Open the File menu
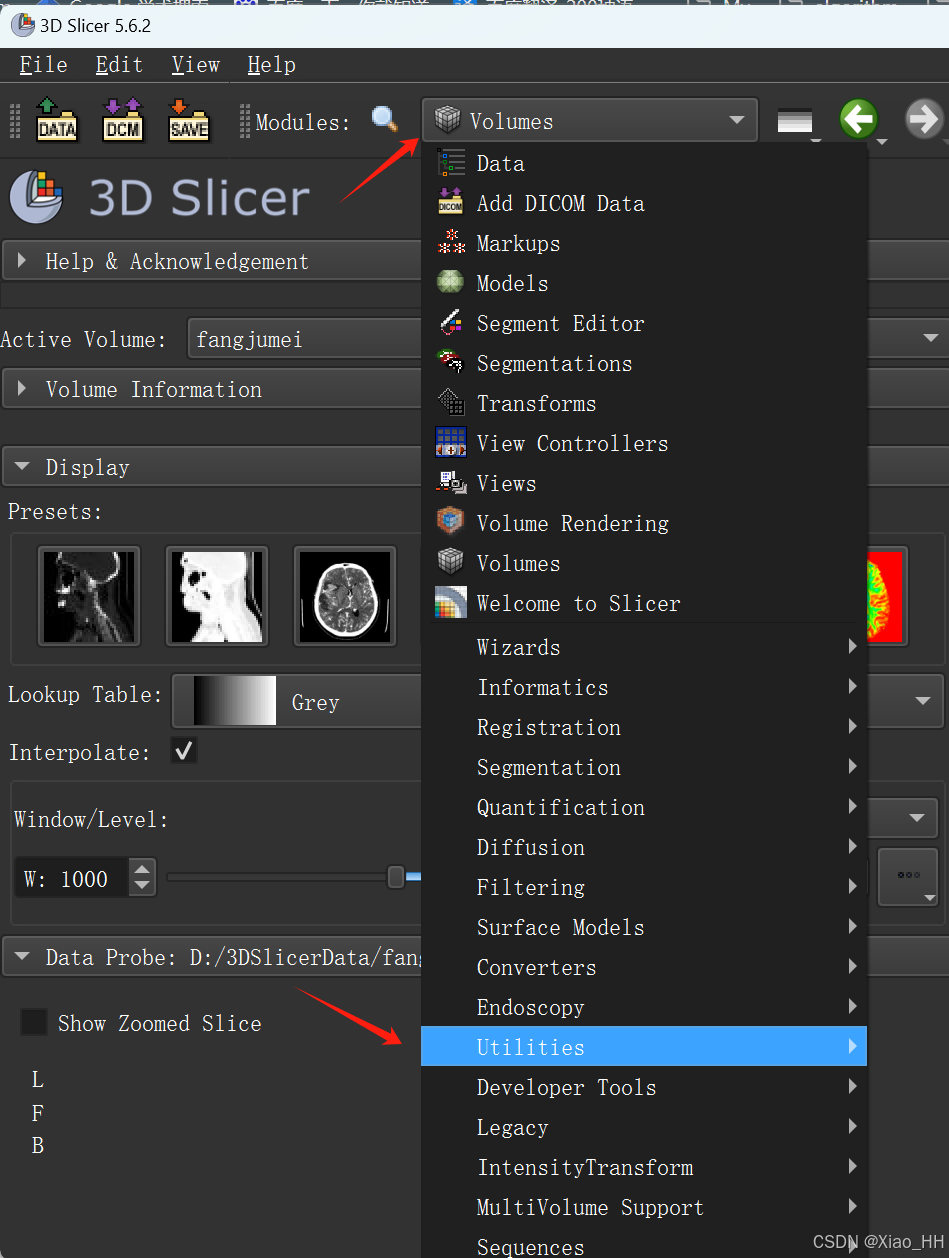The width and height of the screenshot is (949, 1258). [x=44, y=65]
